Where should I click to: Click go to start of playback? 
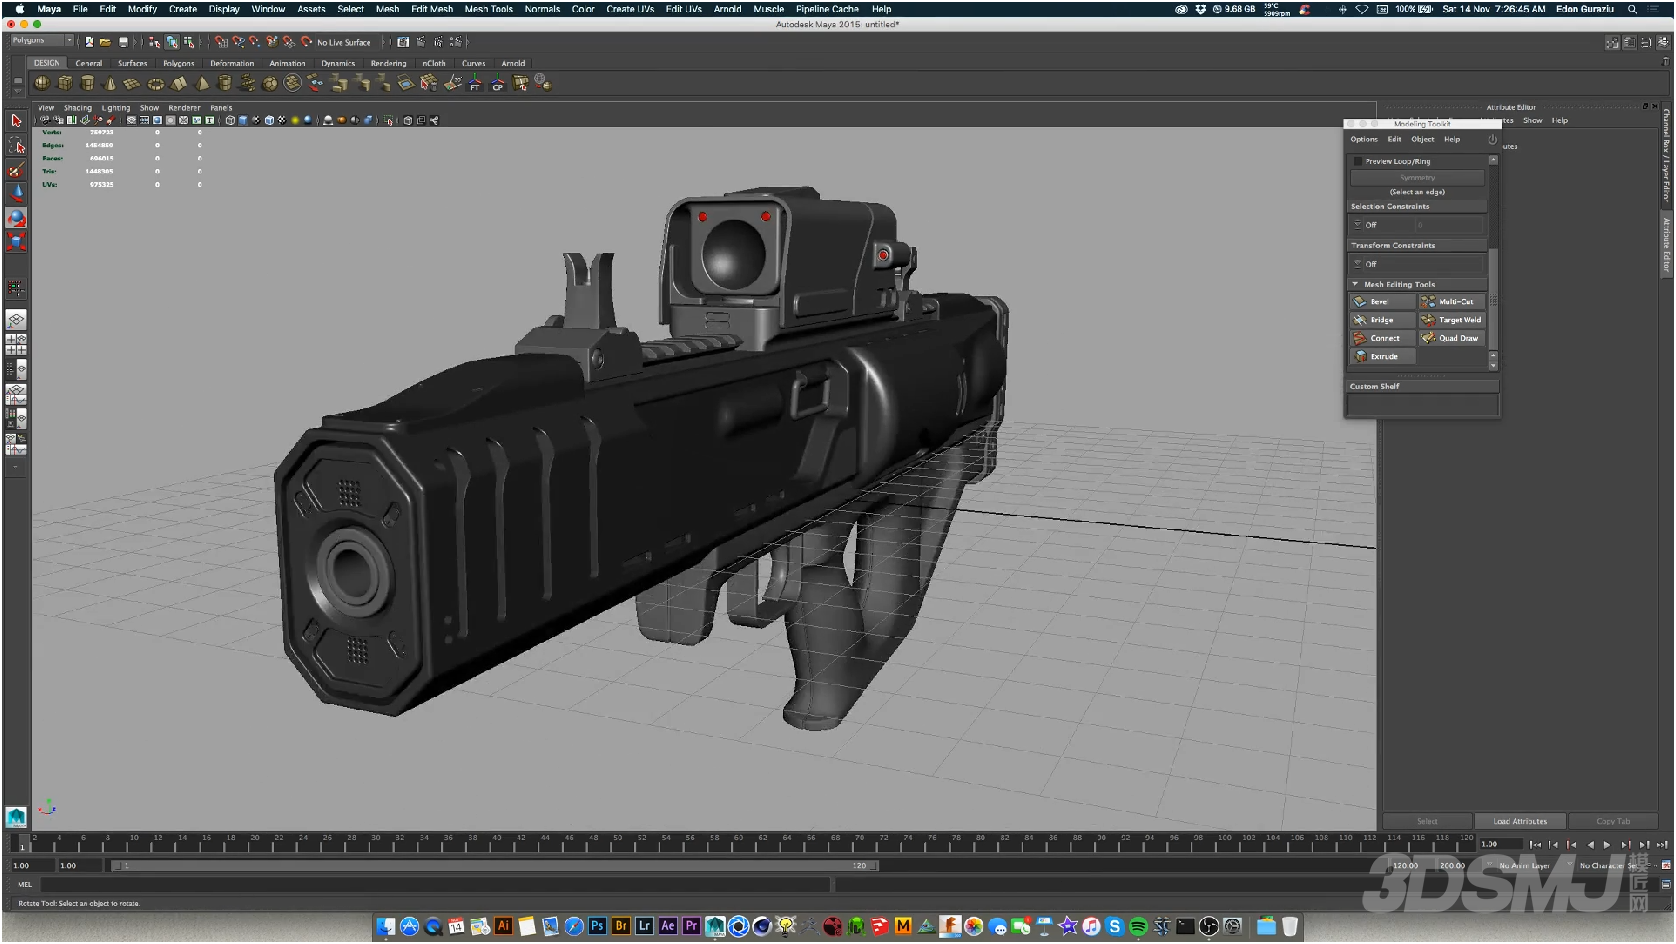(x=1535, y=845)
